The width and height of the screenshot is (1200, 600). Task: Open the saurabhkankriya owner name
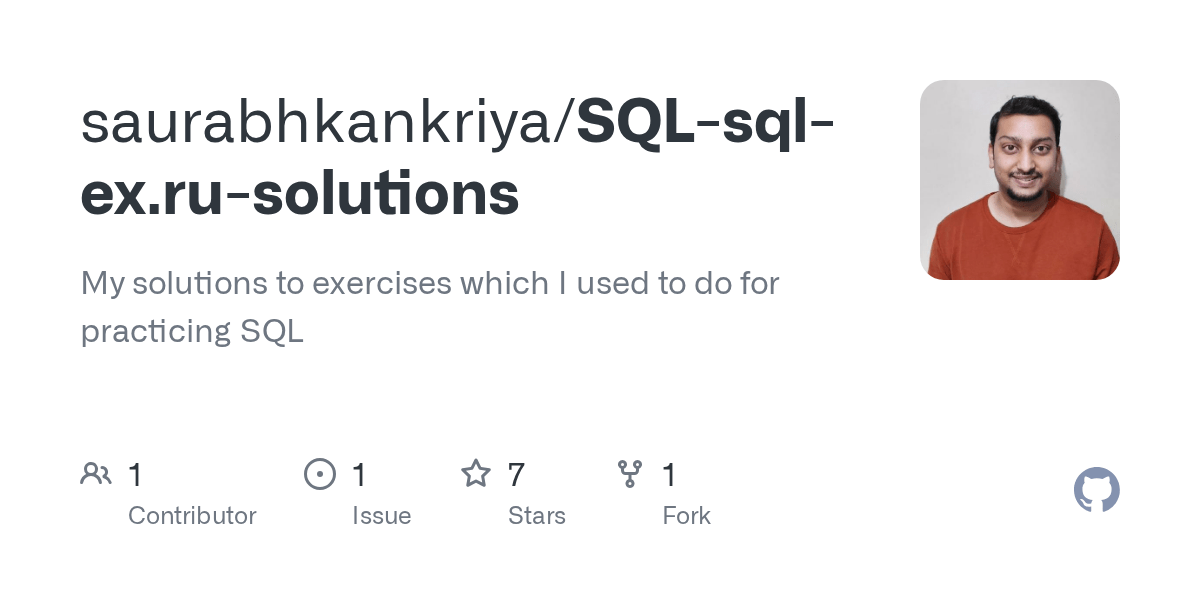[x=322, y=122]
